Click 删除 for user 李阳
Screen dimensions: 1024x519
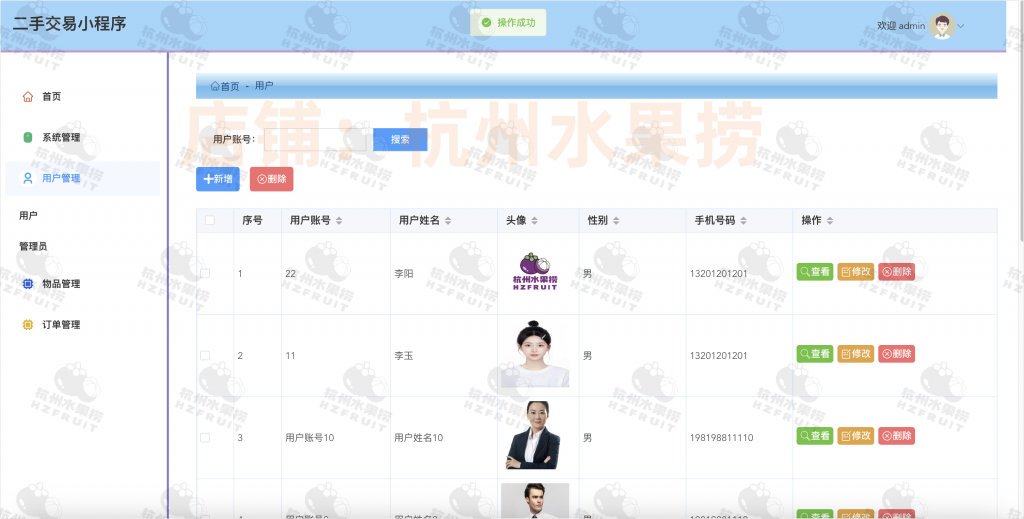(896, 272)
